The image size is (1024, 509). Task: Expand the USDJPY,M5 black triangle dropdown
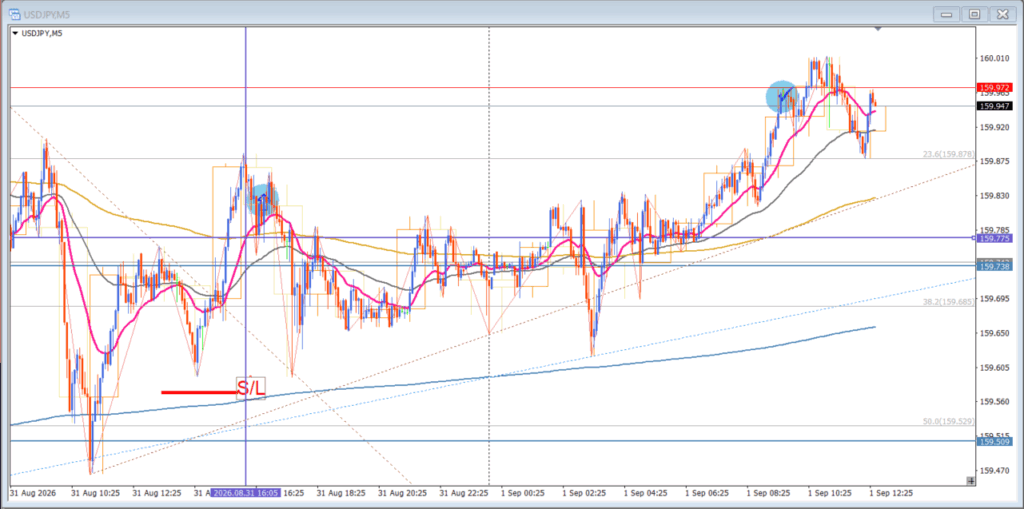click(x=15, y=33)
